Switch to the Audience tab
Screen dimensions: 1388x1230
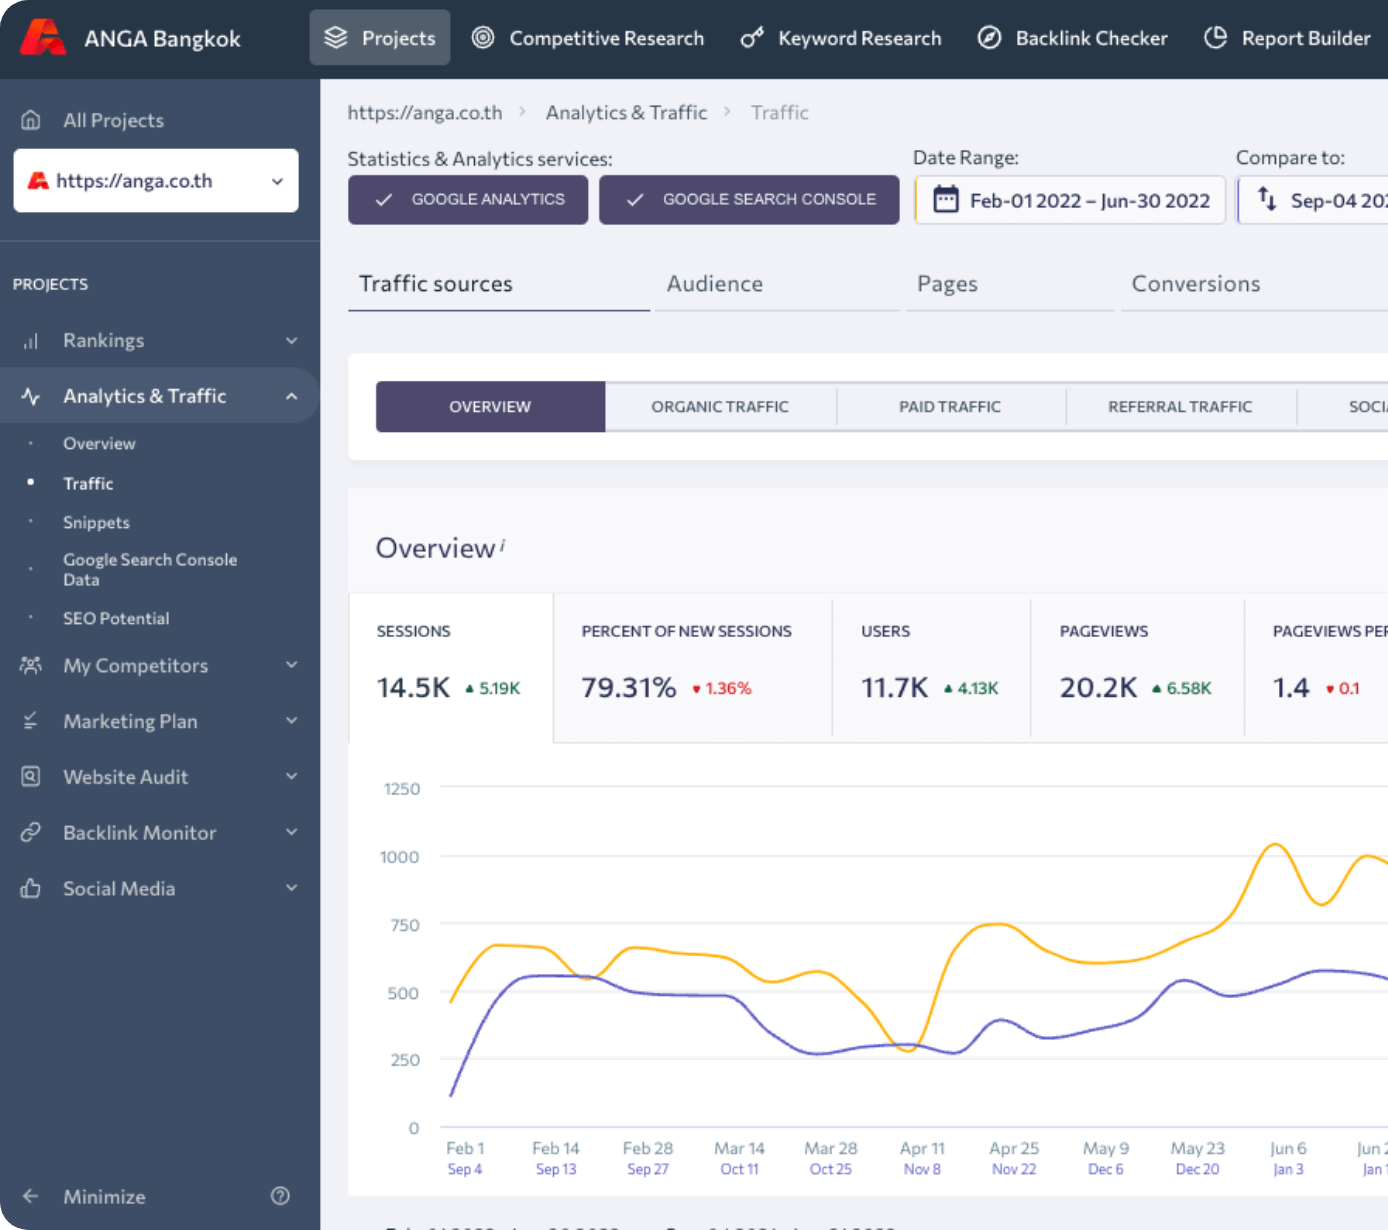pos(776,284)
